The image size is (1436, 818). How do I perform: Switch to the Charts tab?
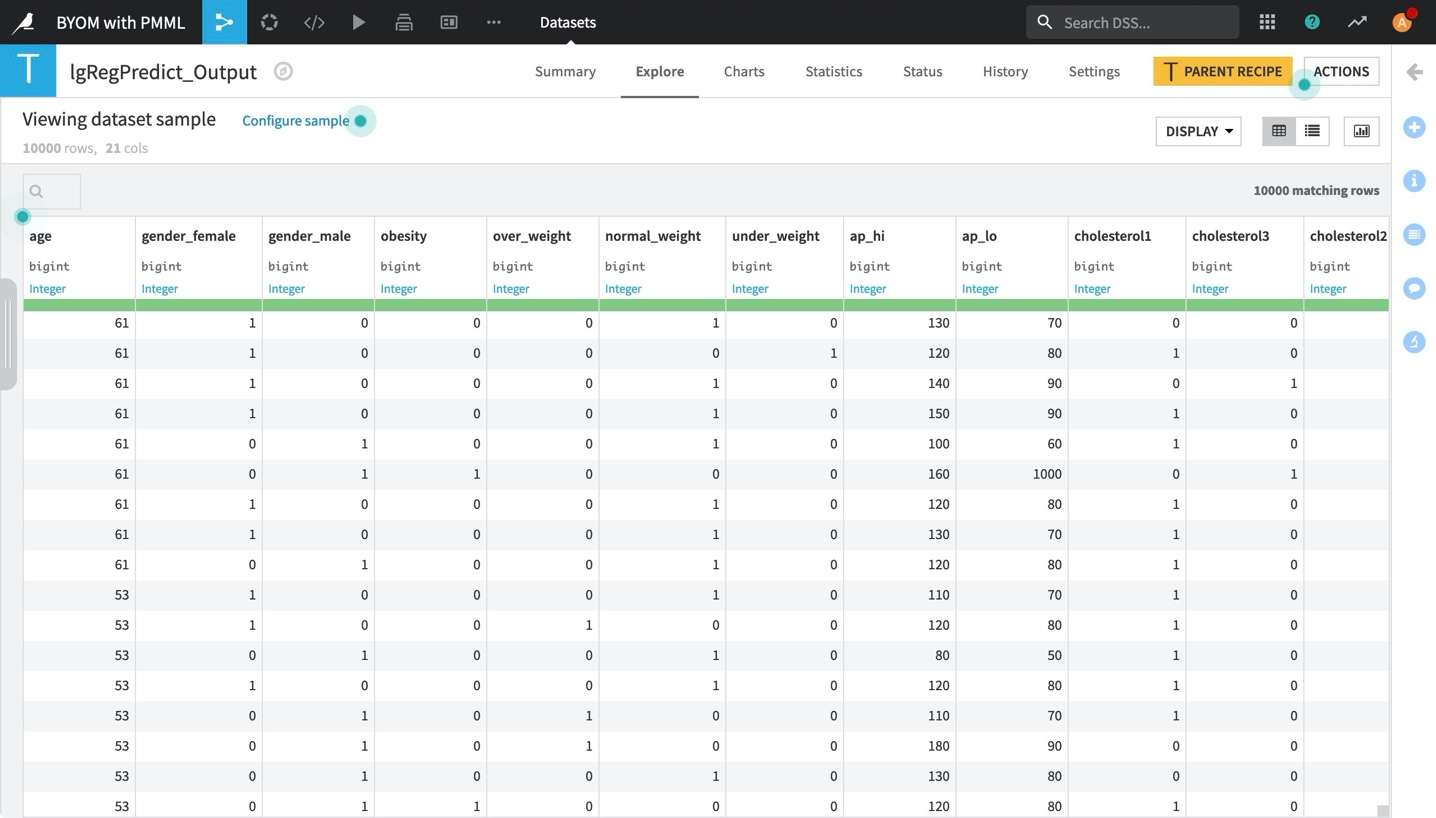(x=743, y=71)
